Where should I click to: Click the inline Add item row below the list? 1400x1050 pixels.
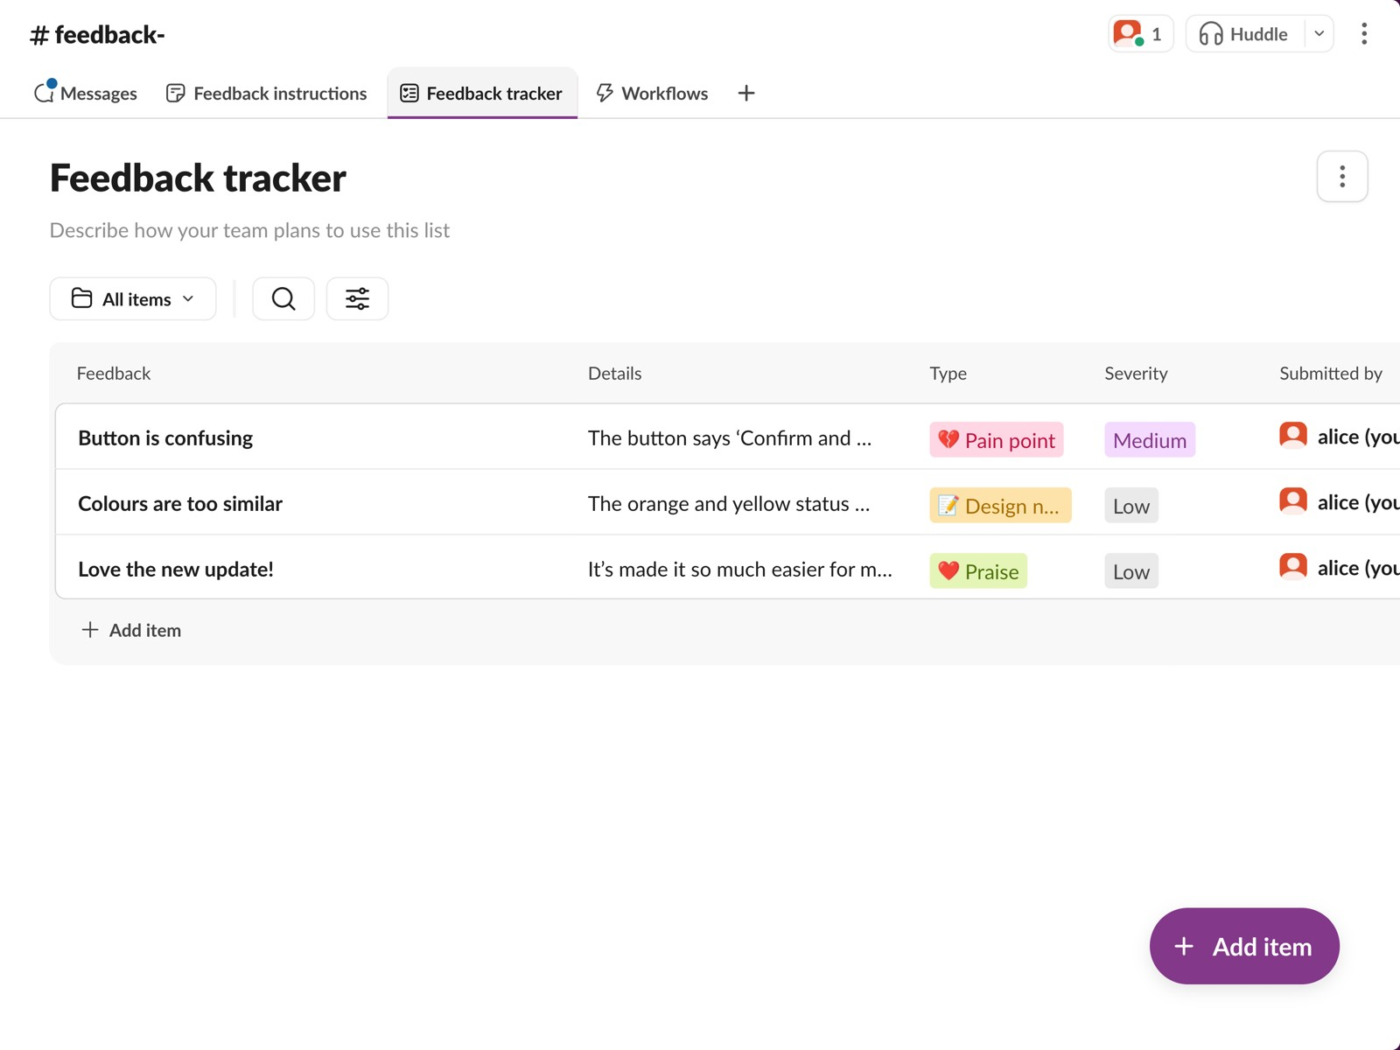(x=131, y=630)
